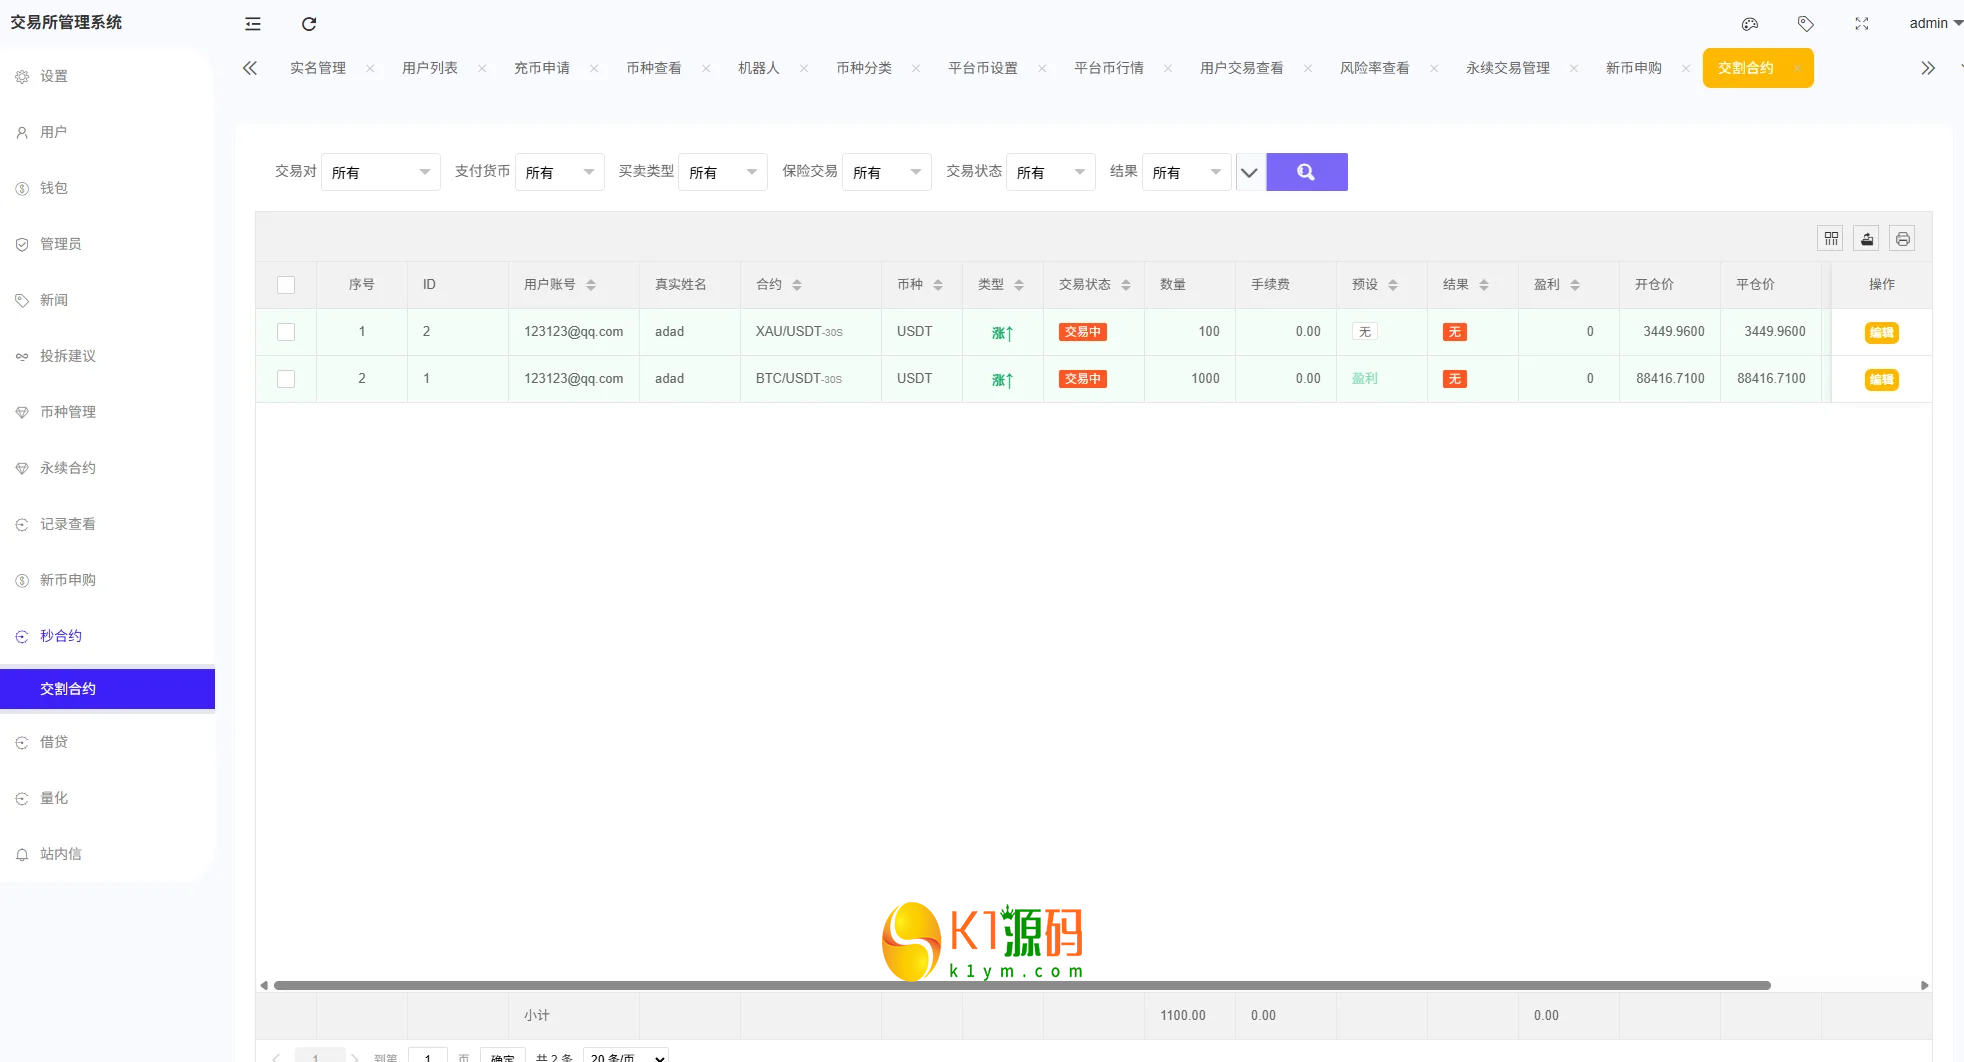Click the purple search button
Viewport: 1964px width, 1062px height.
(x=1307, y=172)
